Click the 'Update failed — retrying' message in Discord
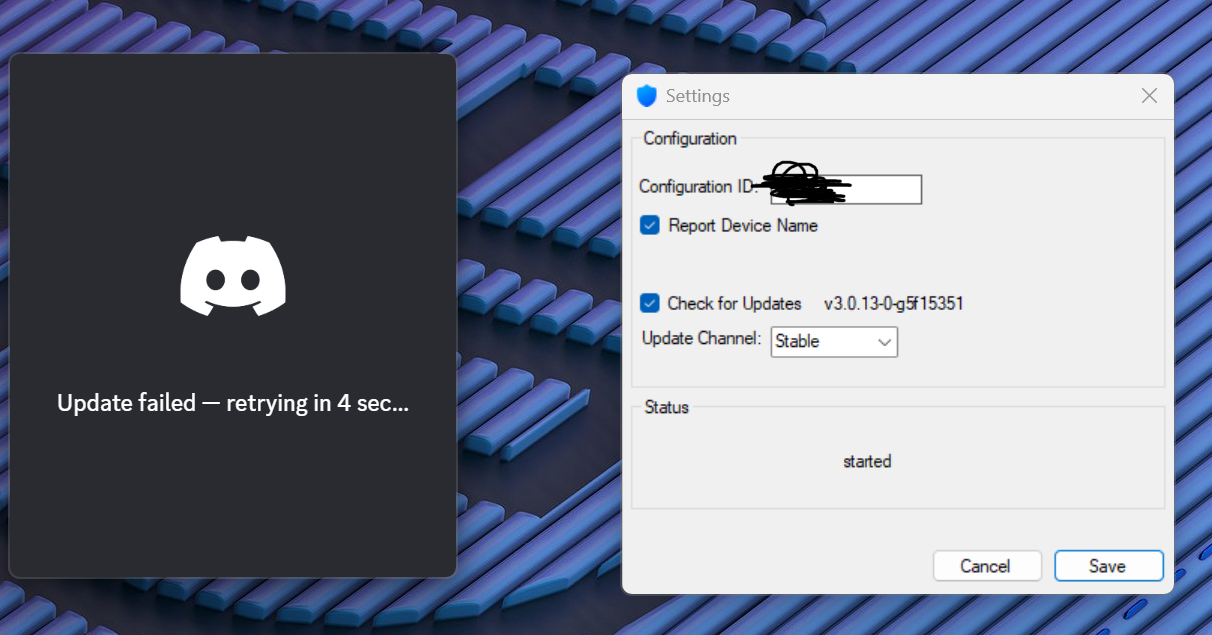The image size is (1212, 635). tap(233, 403)
